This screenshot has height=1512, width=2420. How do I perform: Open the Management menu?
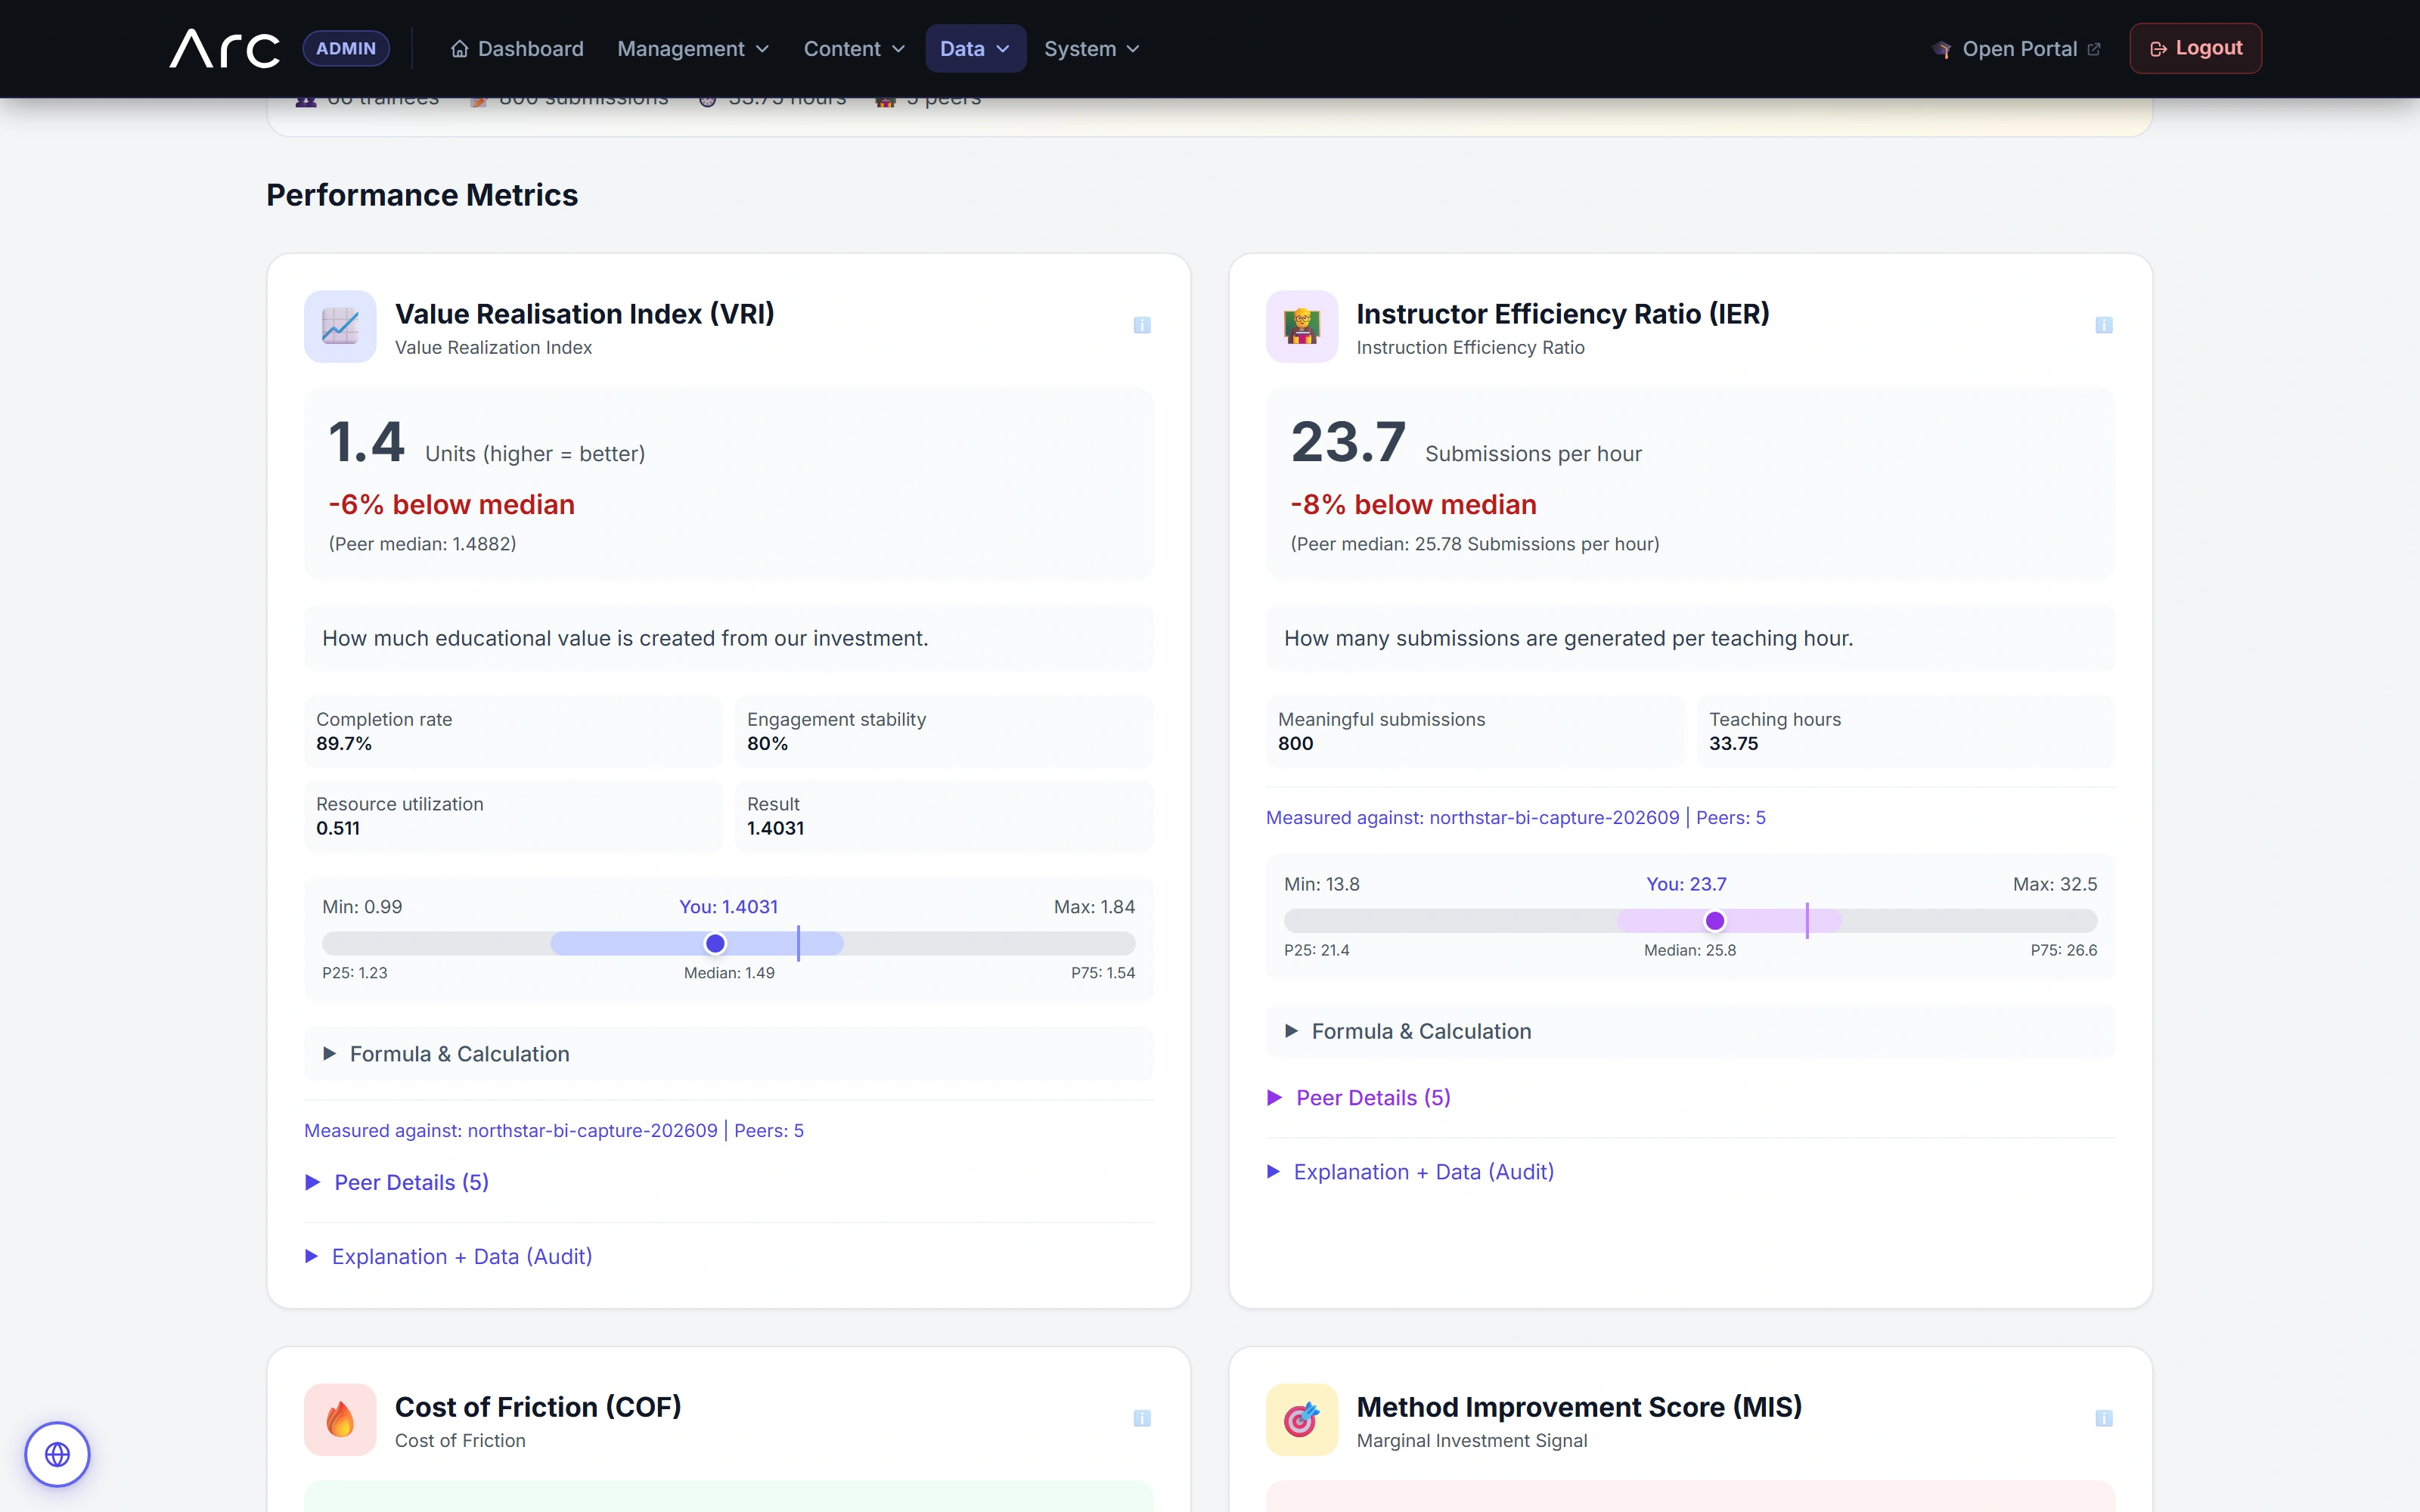point(693,49)
